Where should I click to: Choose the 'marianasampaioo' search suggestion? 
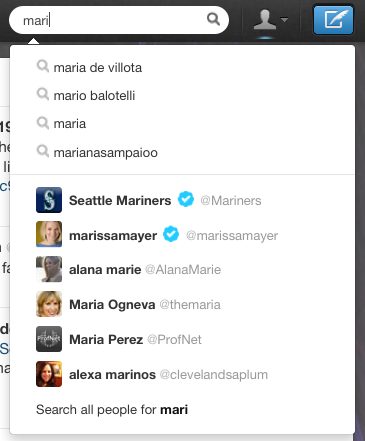pos(182,152)
